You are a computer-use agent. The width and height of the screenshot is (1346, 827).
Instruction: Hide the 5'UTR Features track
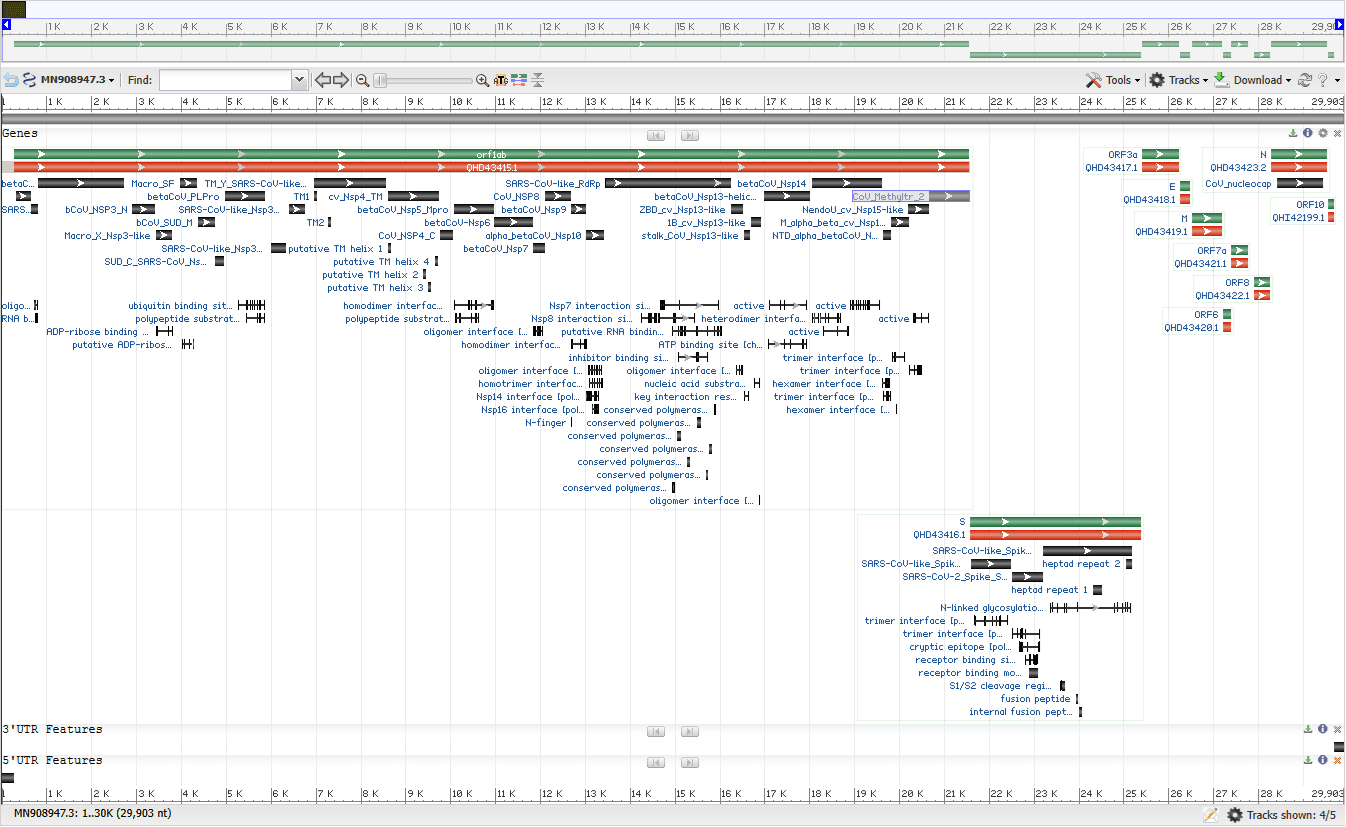[x=1338, y=760]
